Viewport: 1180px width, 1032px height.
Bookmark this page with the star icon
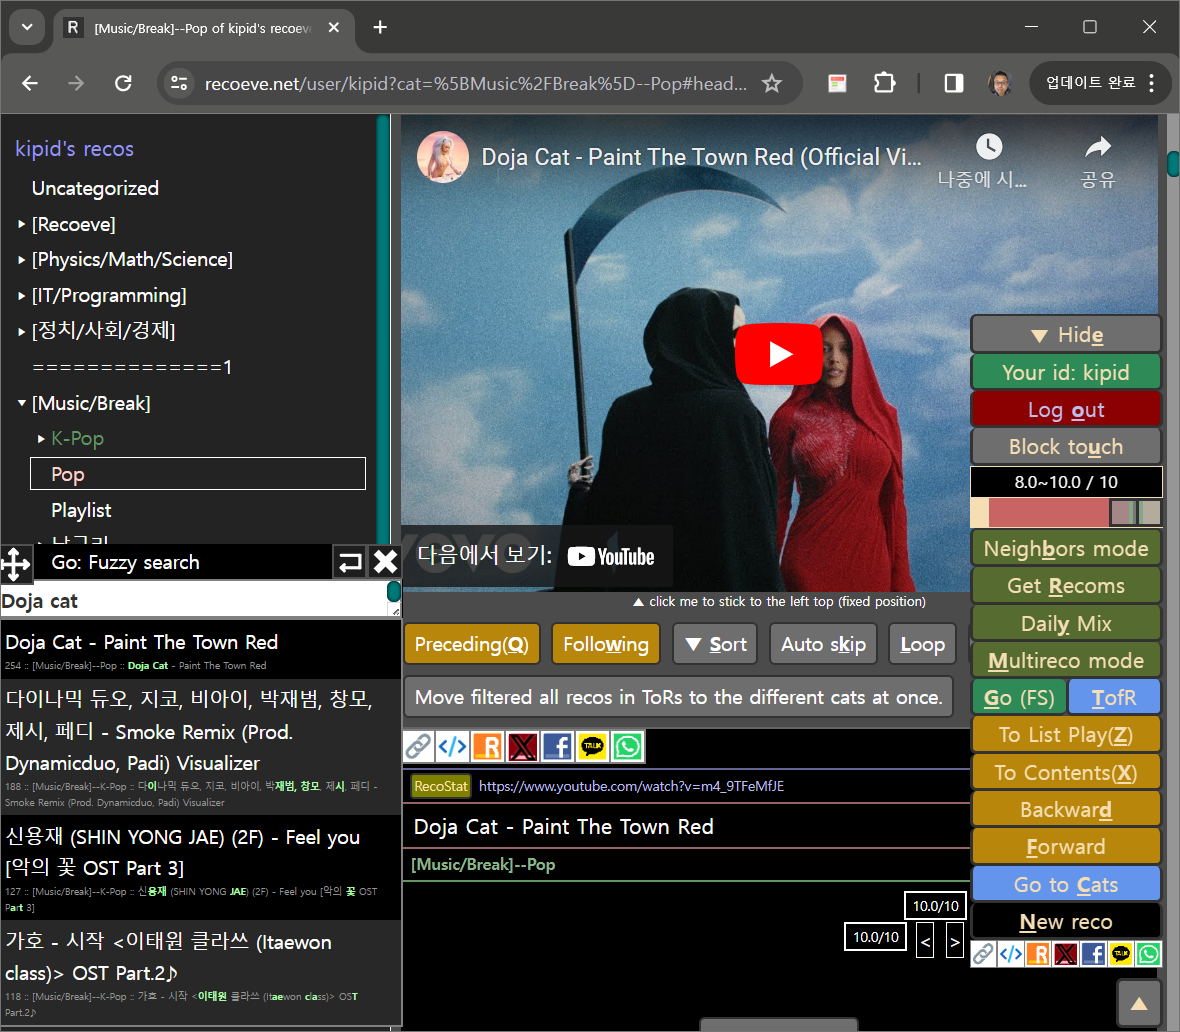pyautogui.click(x=771, y=84)
